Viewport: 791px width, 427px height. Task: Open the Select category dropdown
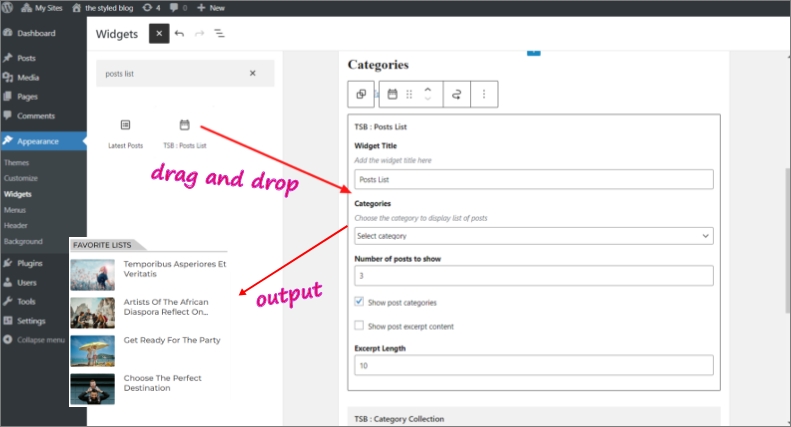pyautogui.click(x=533, y=236)
